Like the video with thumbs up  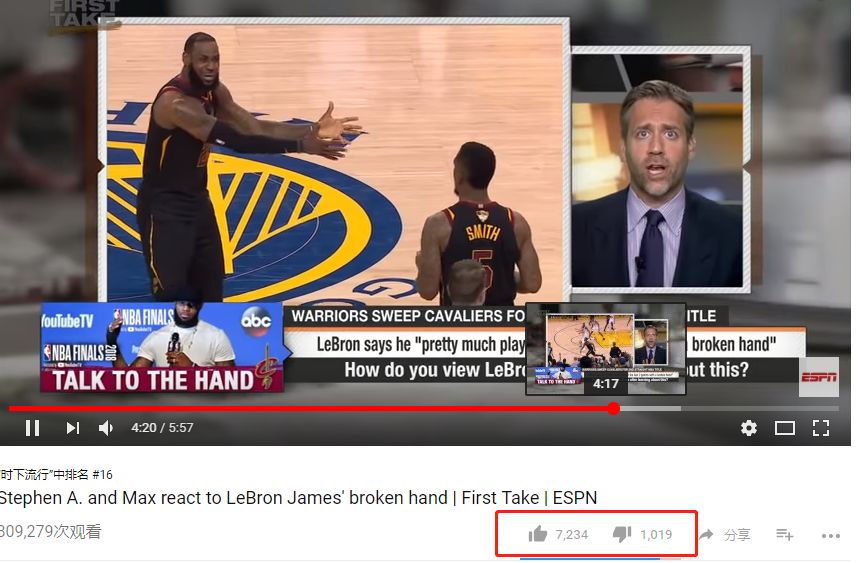pos(538,534)
